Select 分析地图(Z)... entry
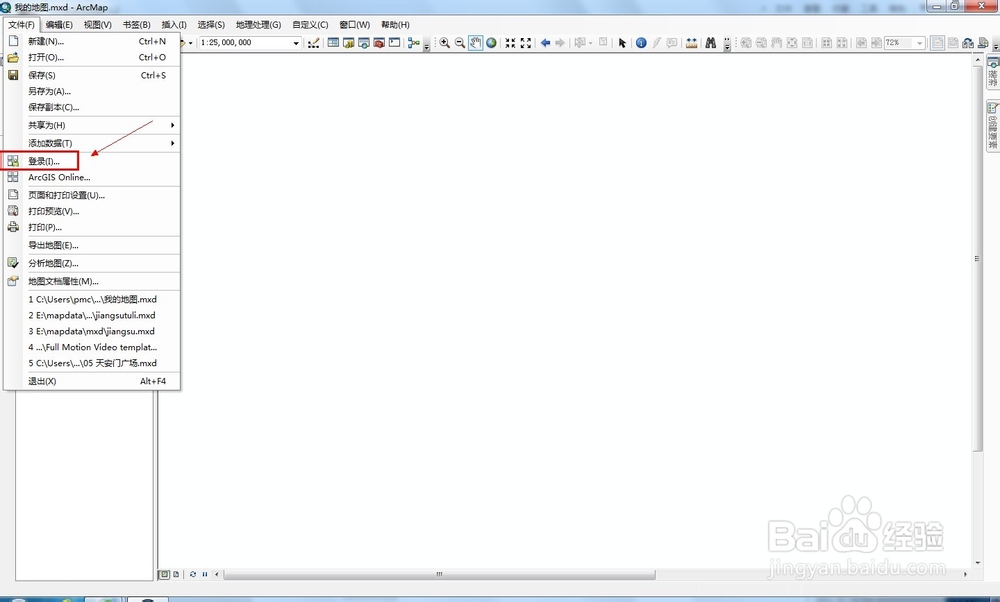The image size is (1000, 602). [92, 263]
